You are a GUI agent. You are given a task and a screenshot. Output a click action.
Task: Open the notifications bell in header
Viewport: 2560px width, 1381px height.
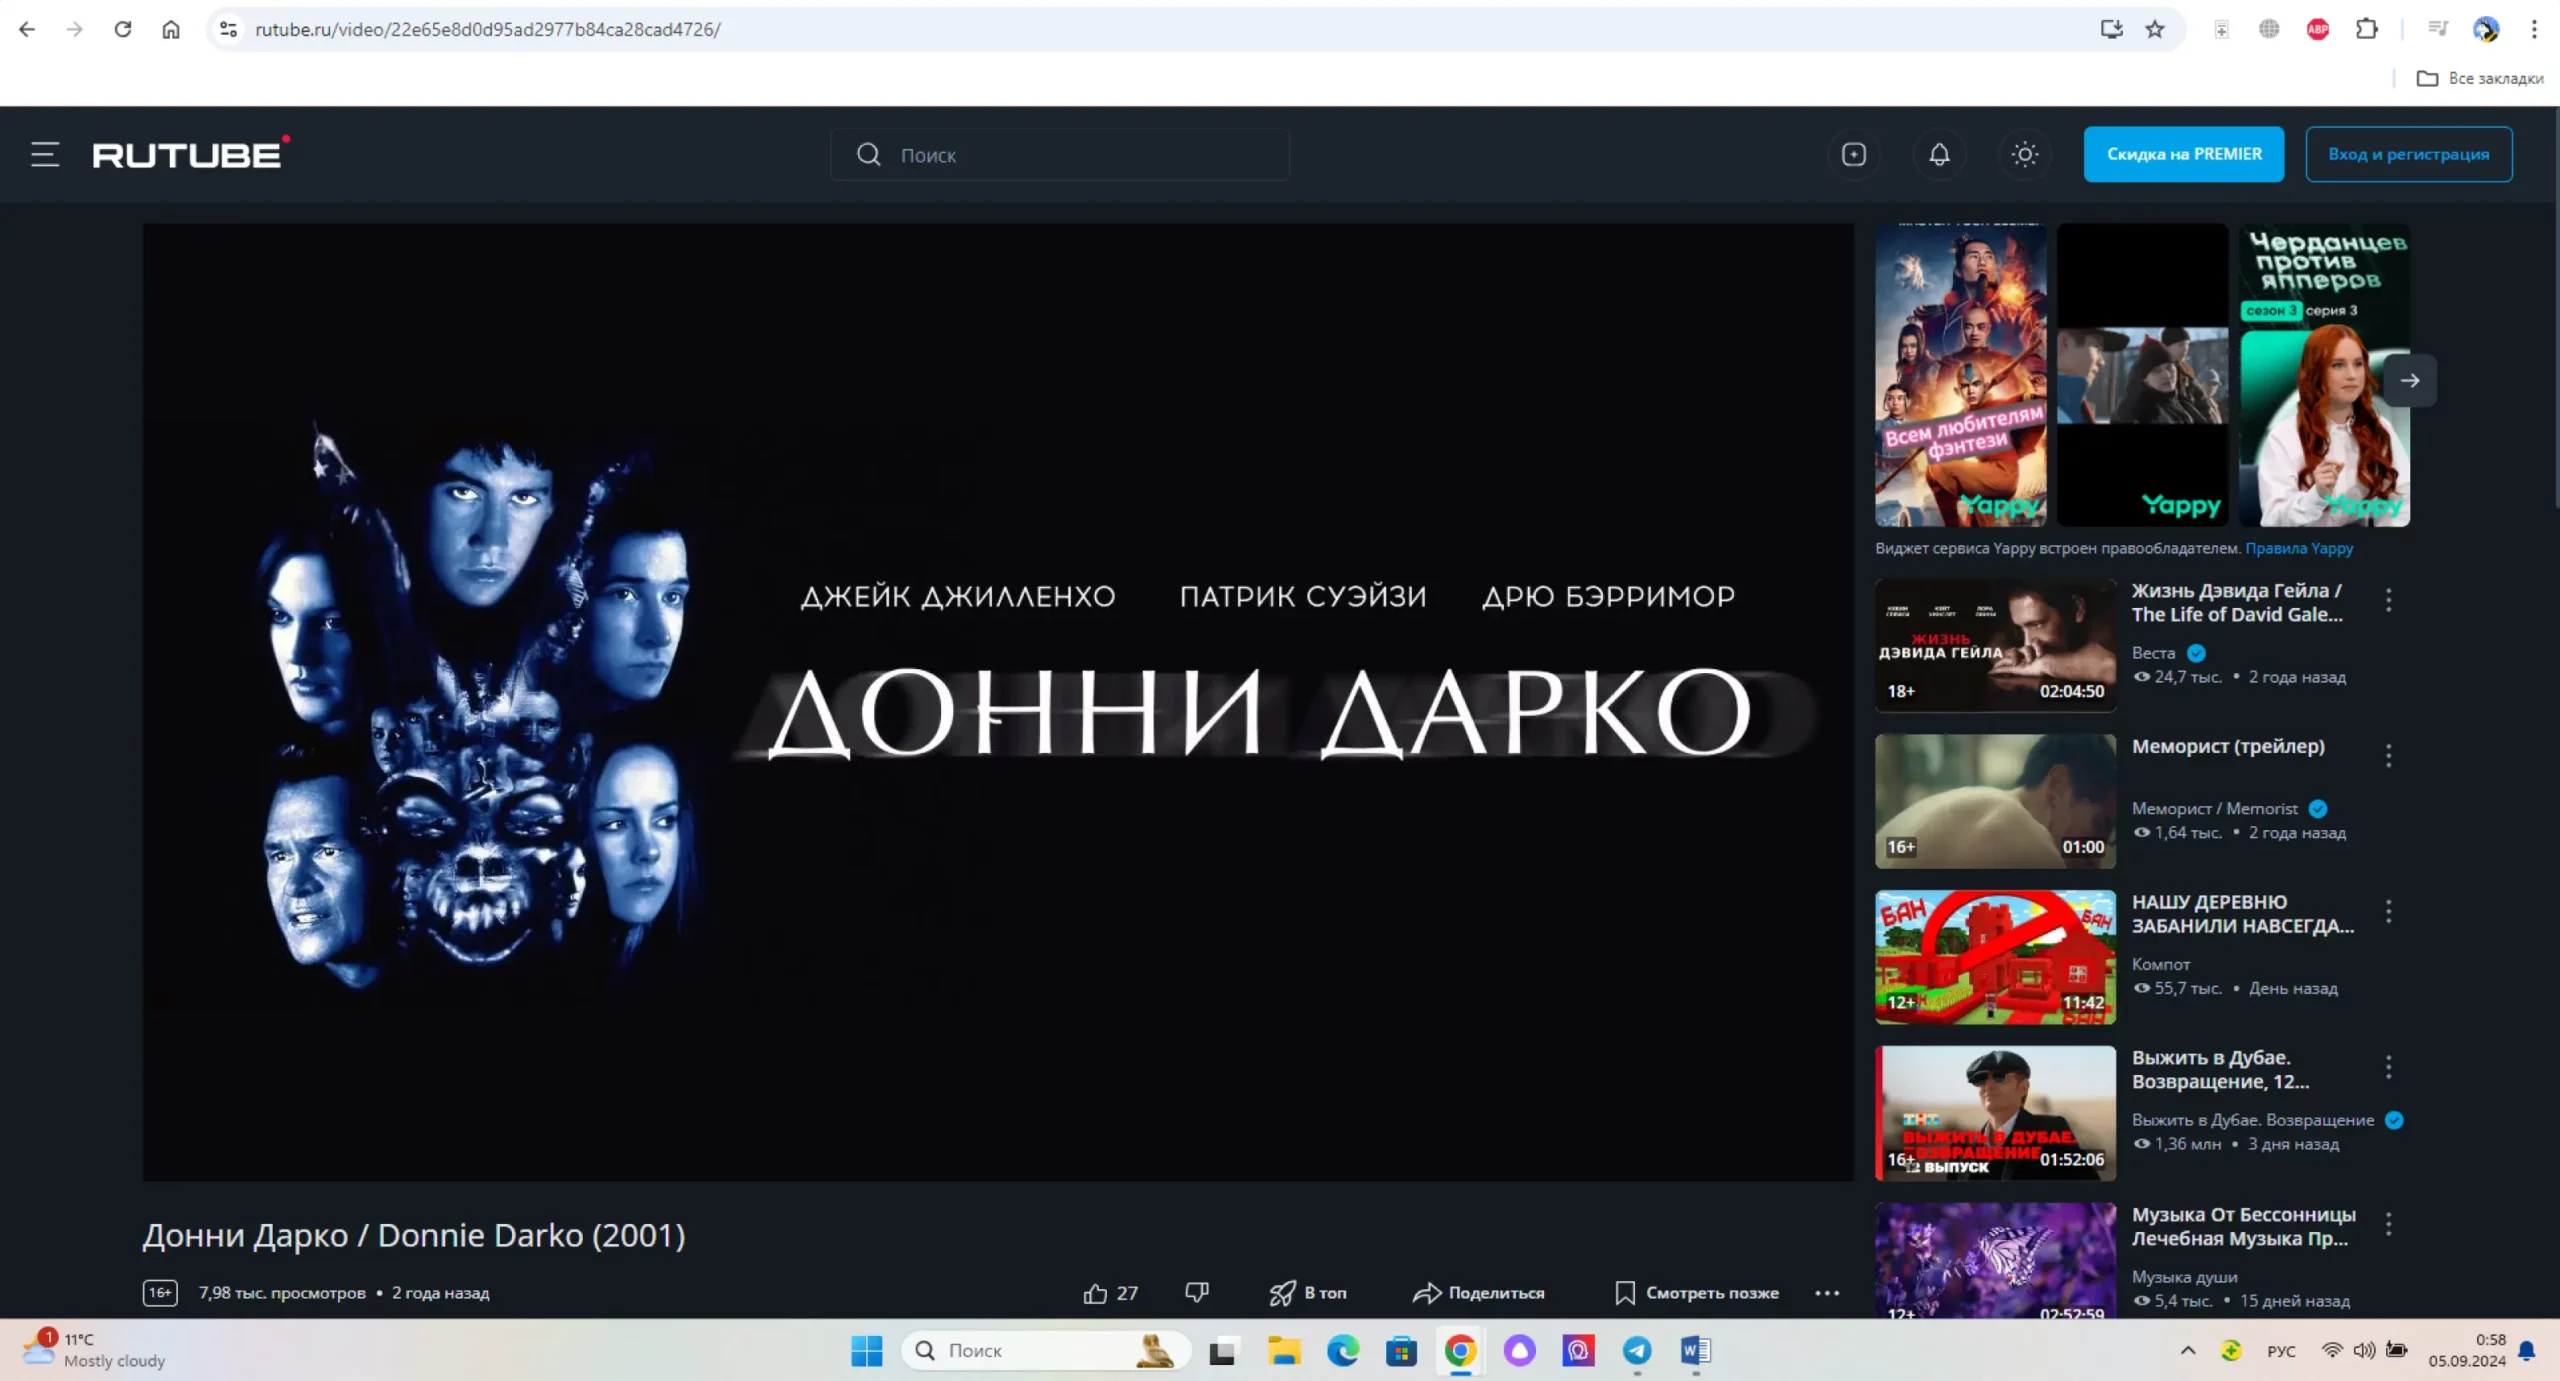pos(1938,154)
